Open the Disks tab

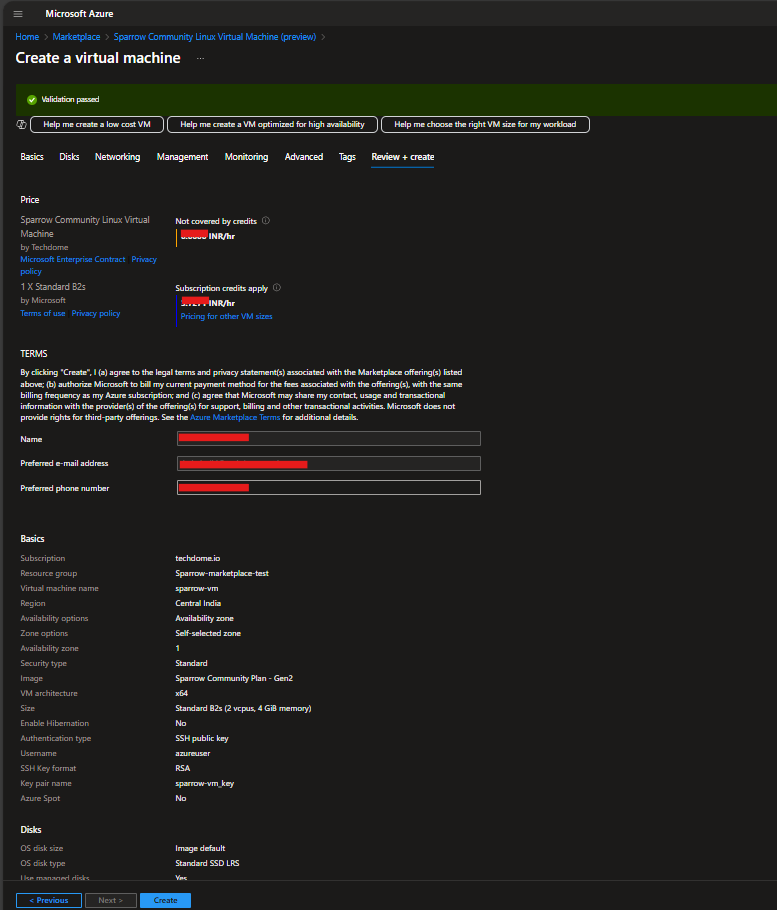click(69, 157)
